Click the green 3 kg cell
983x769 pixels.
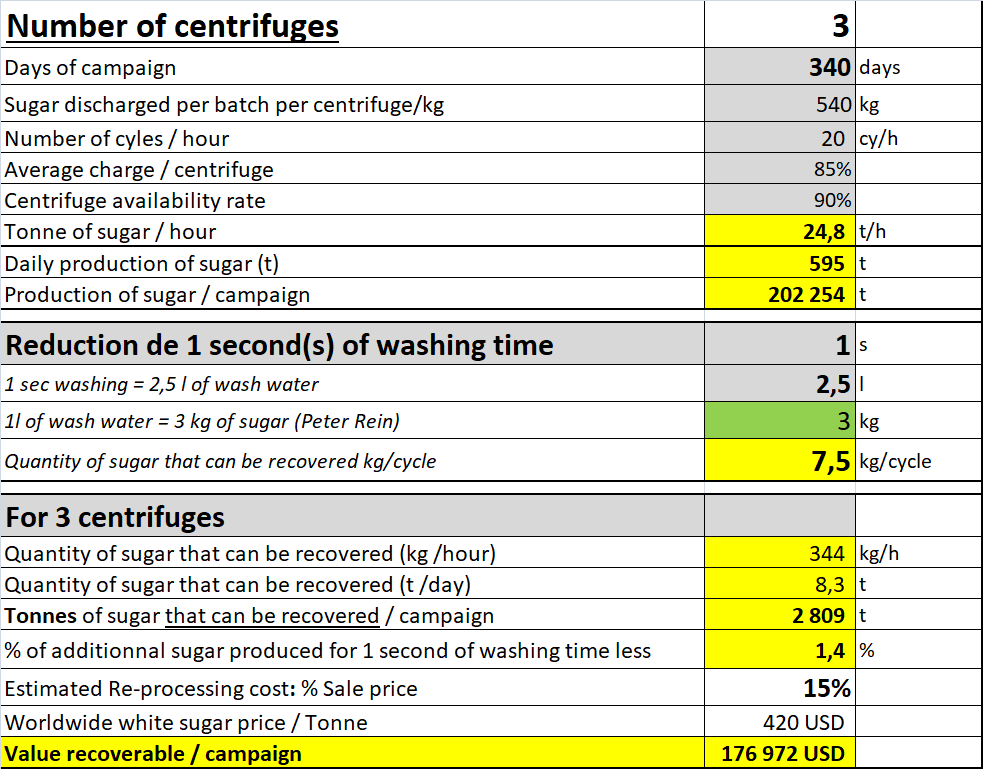click(x=780, y=421)
